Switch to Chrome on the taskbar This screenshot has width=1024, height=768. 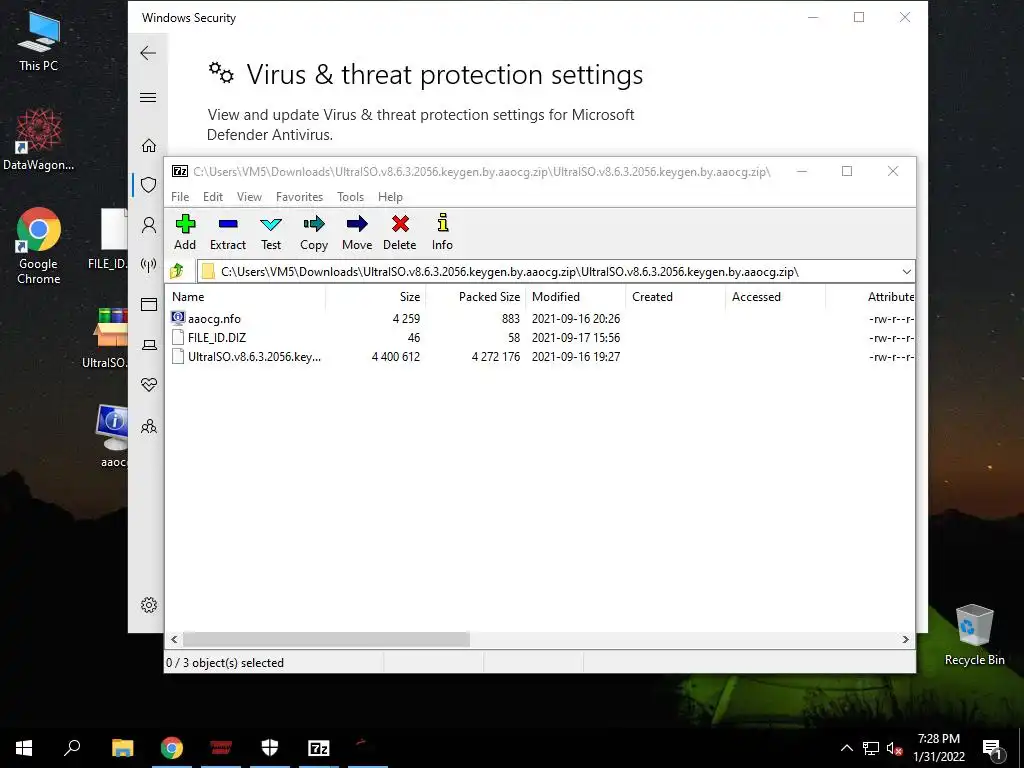click(172, 748)
